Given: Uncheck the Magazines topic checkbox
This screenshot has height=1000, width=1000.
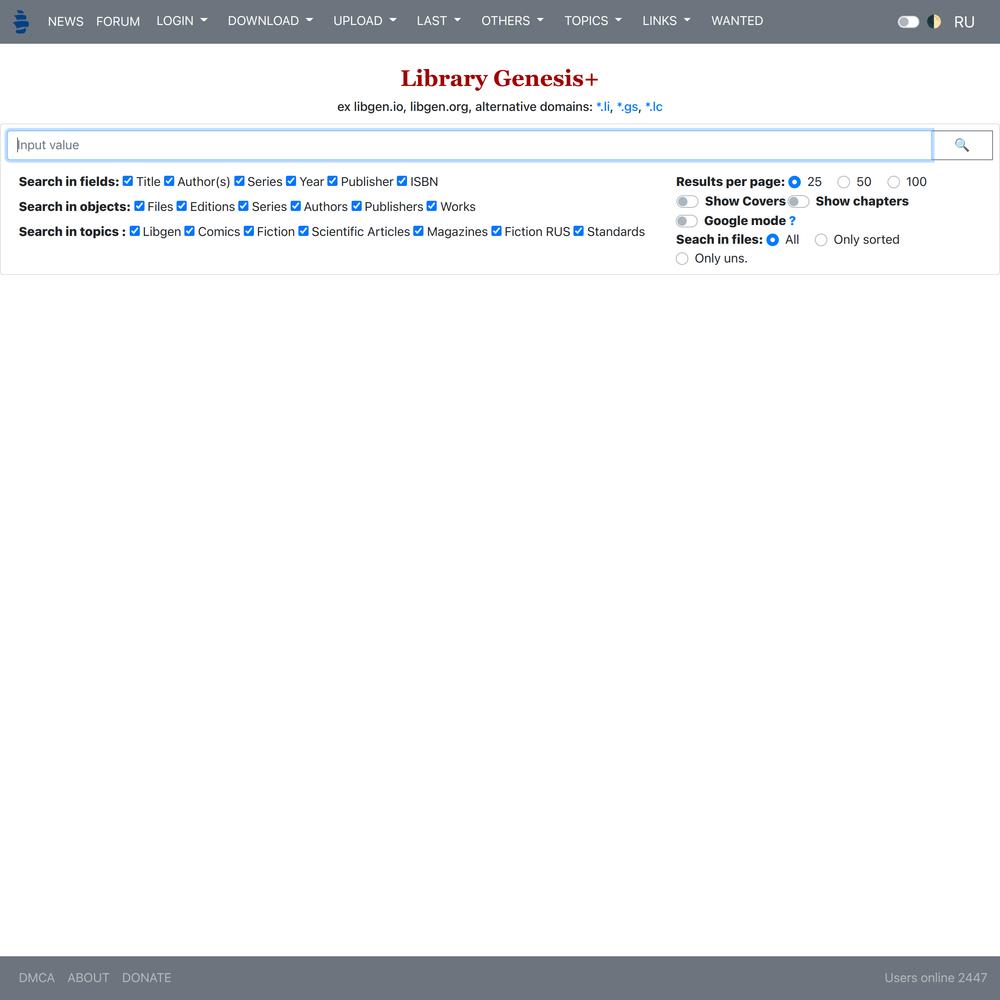Looking at the screenshot, I should 418,231.
